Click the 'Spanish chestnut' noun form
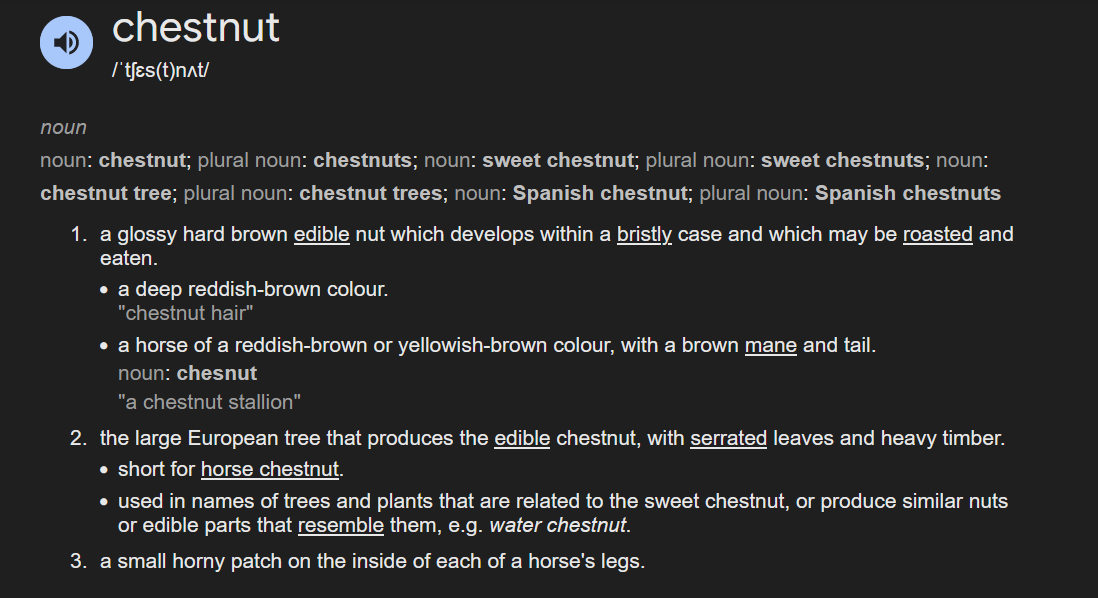 pyautogui.click(x=600, y=193)
